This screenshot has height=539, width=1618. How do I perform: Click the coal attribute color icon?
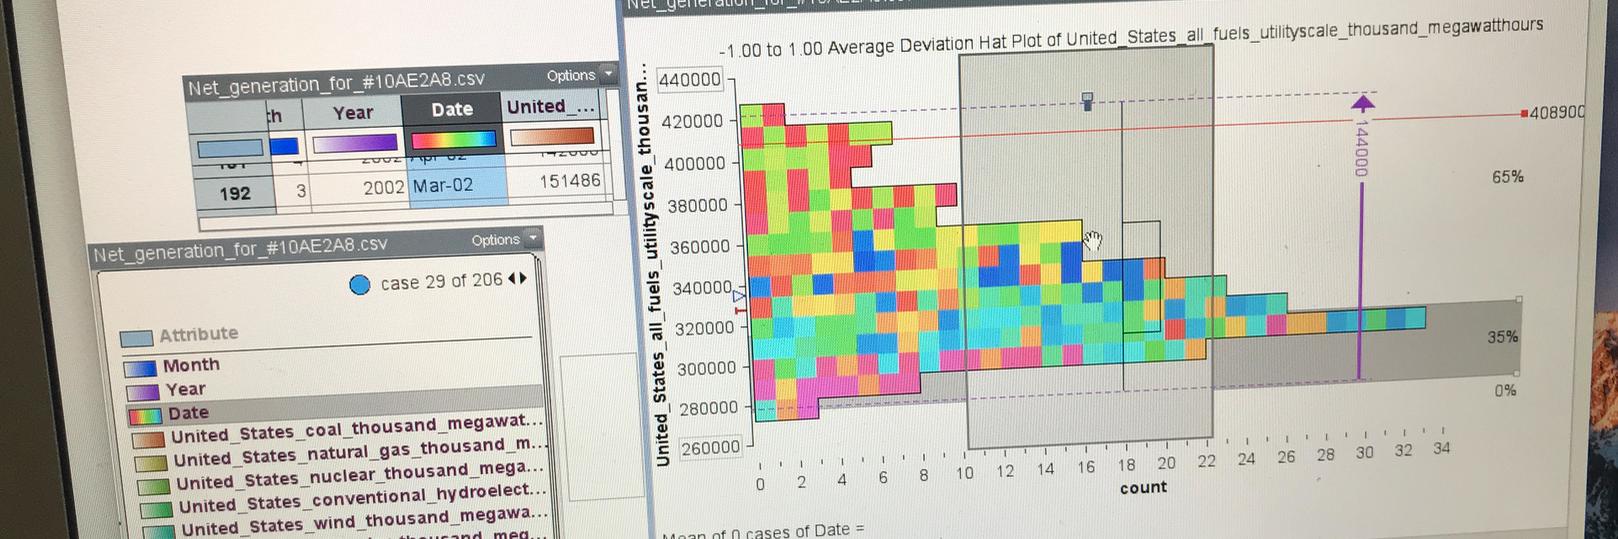pos(147,439)
